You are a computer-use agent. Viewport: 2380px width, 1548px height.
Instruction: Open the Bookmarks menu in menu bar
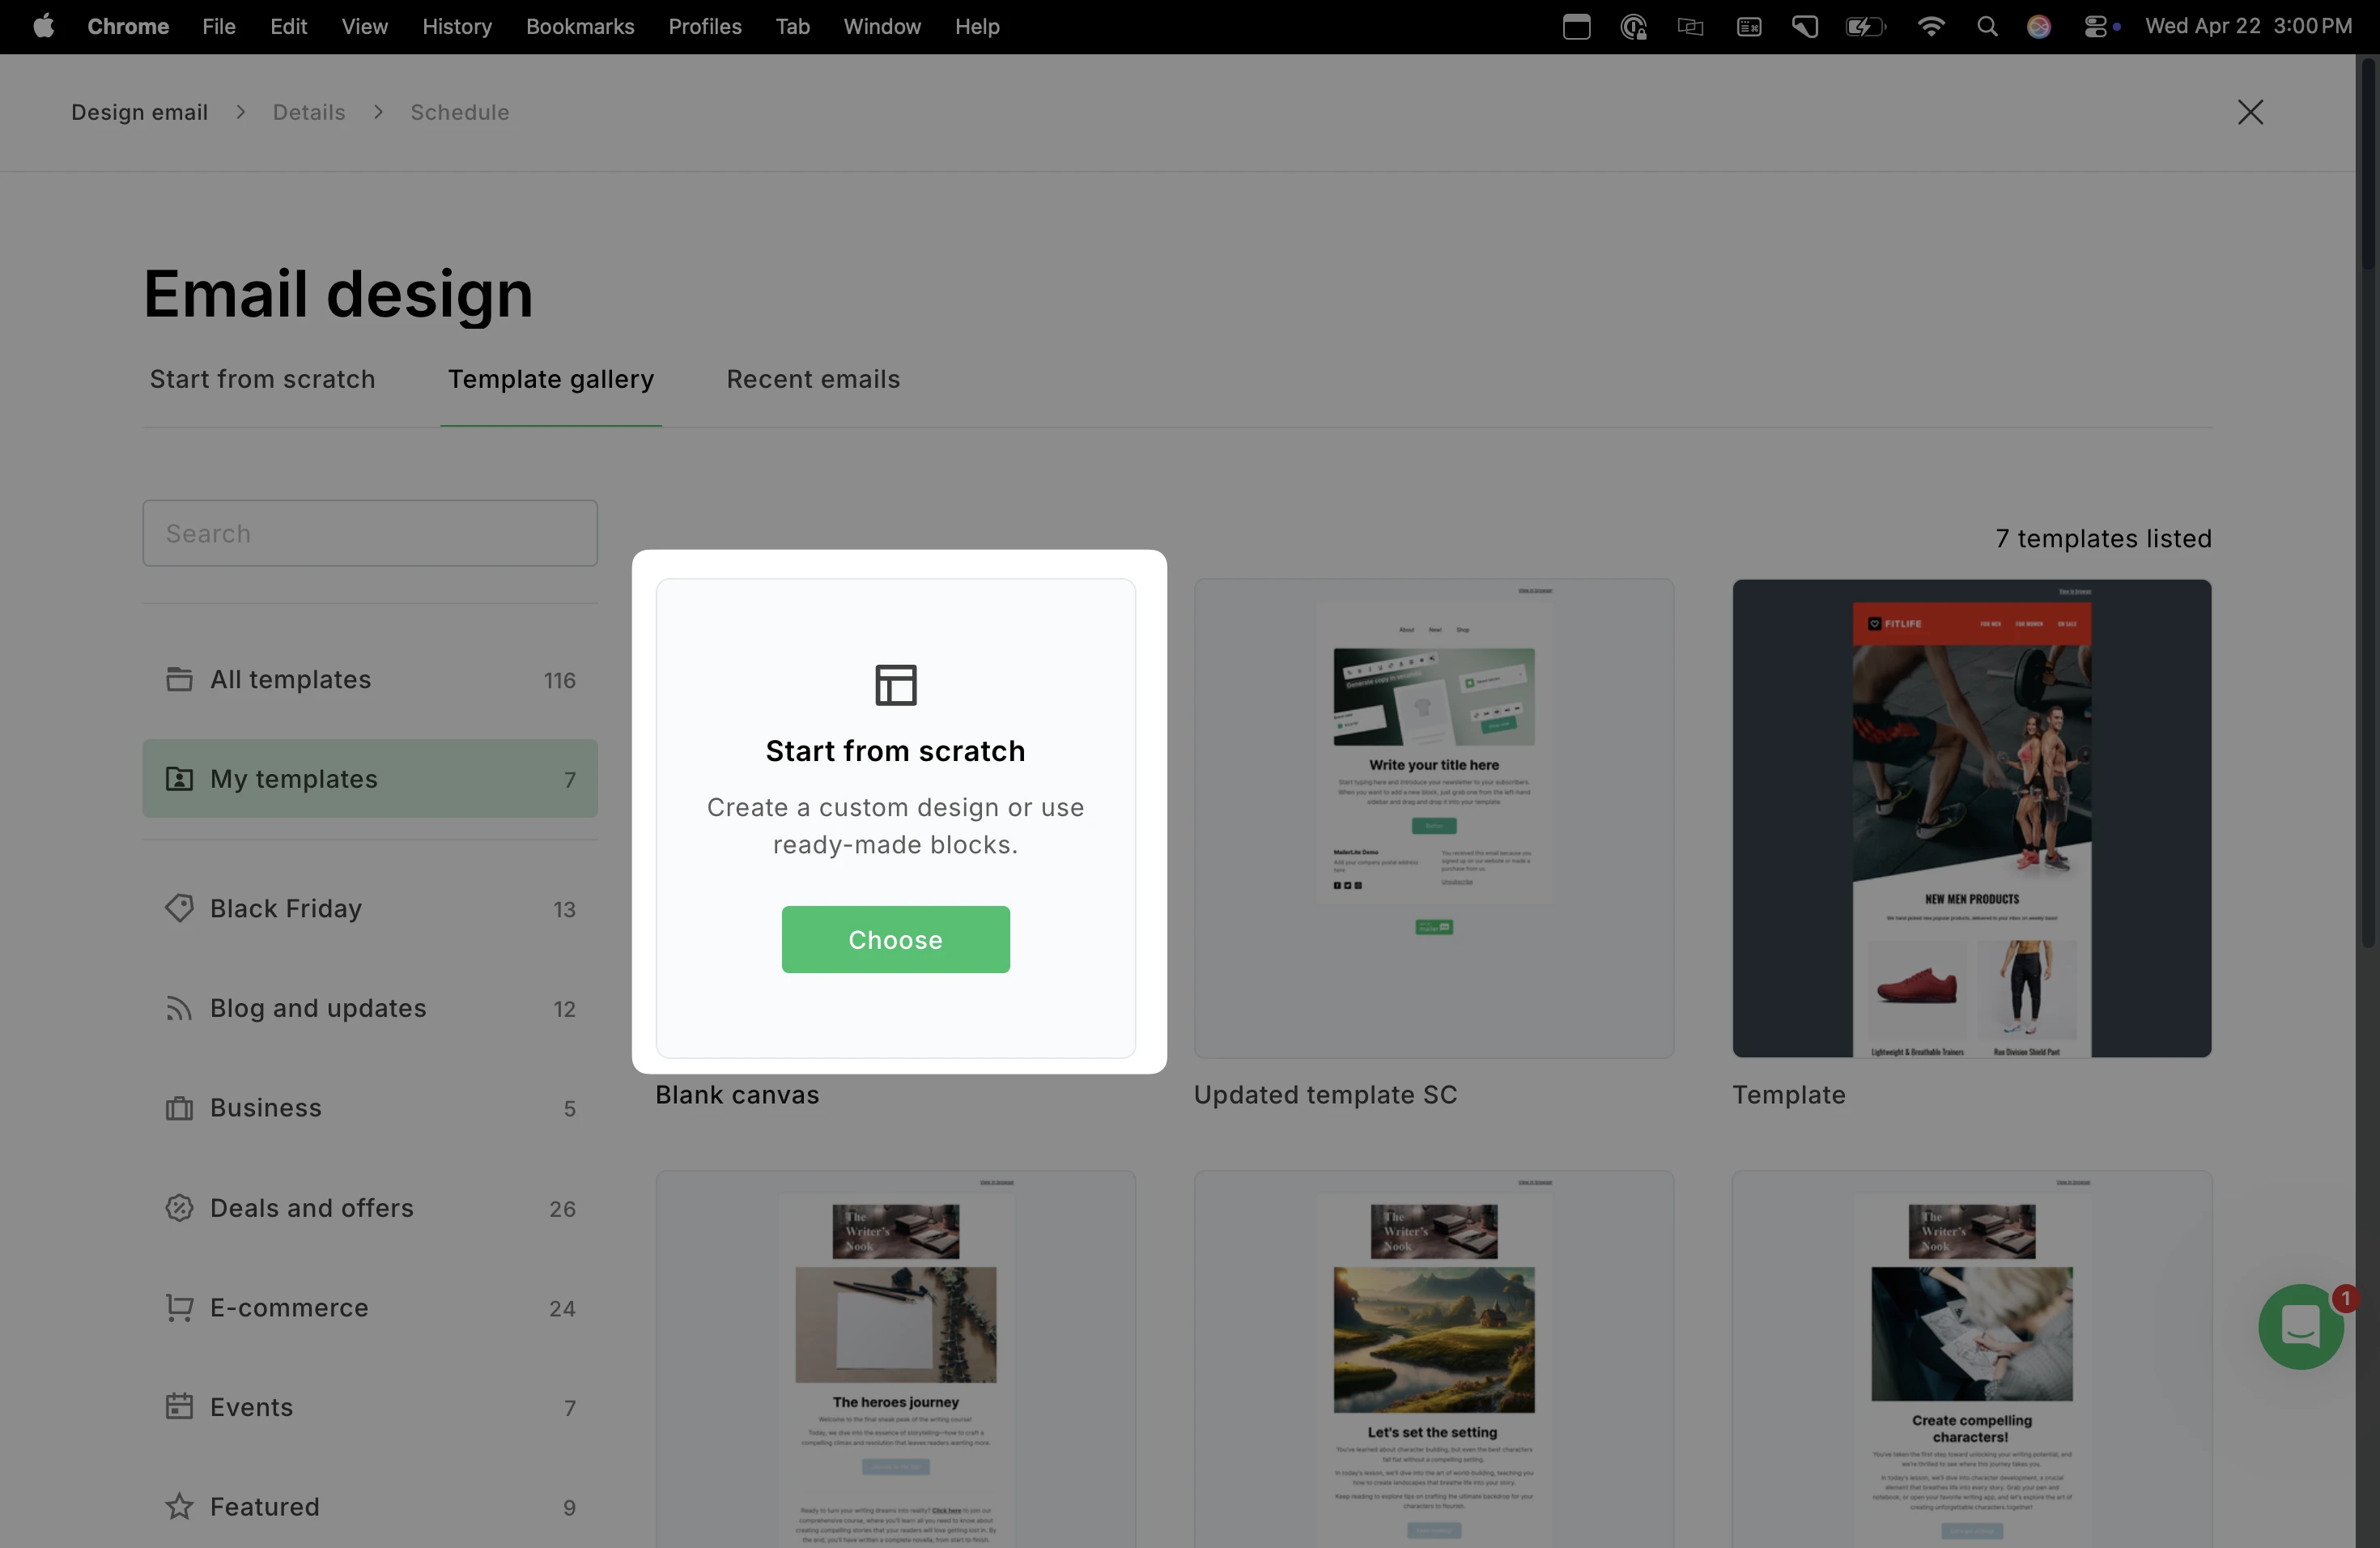click(580, 27)
